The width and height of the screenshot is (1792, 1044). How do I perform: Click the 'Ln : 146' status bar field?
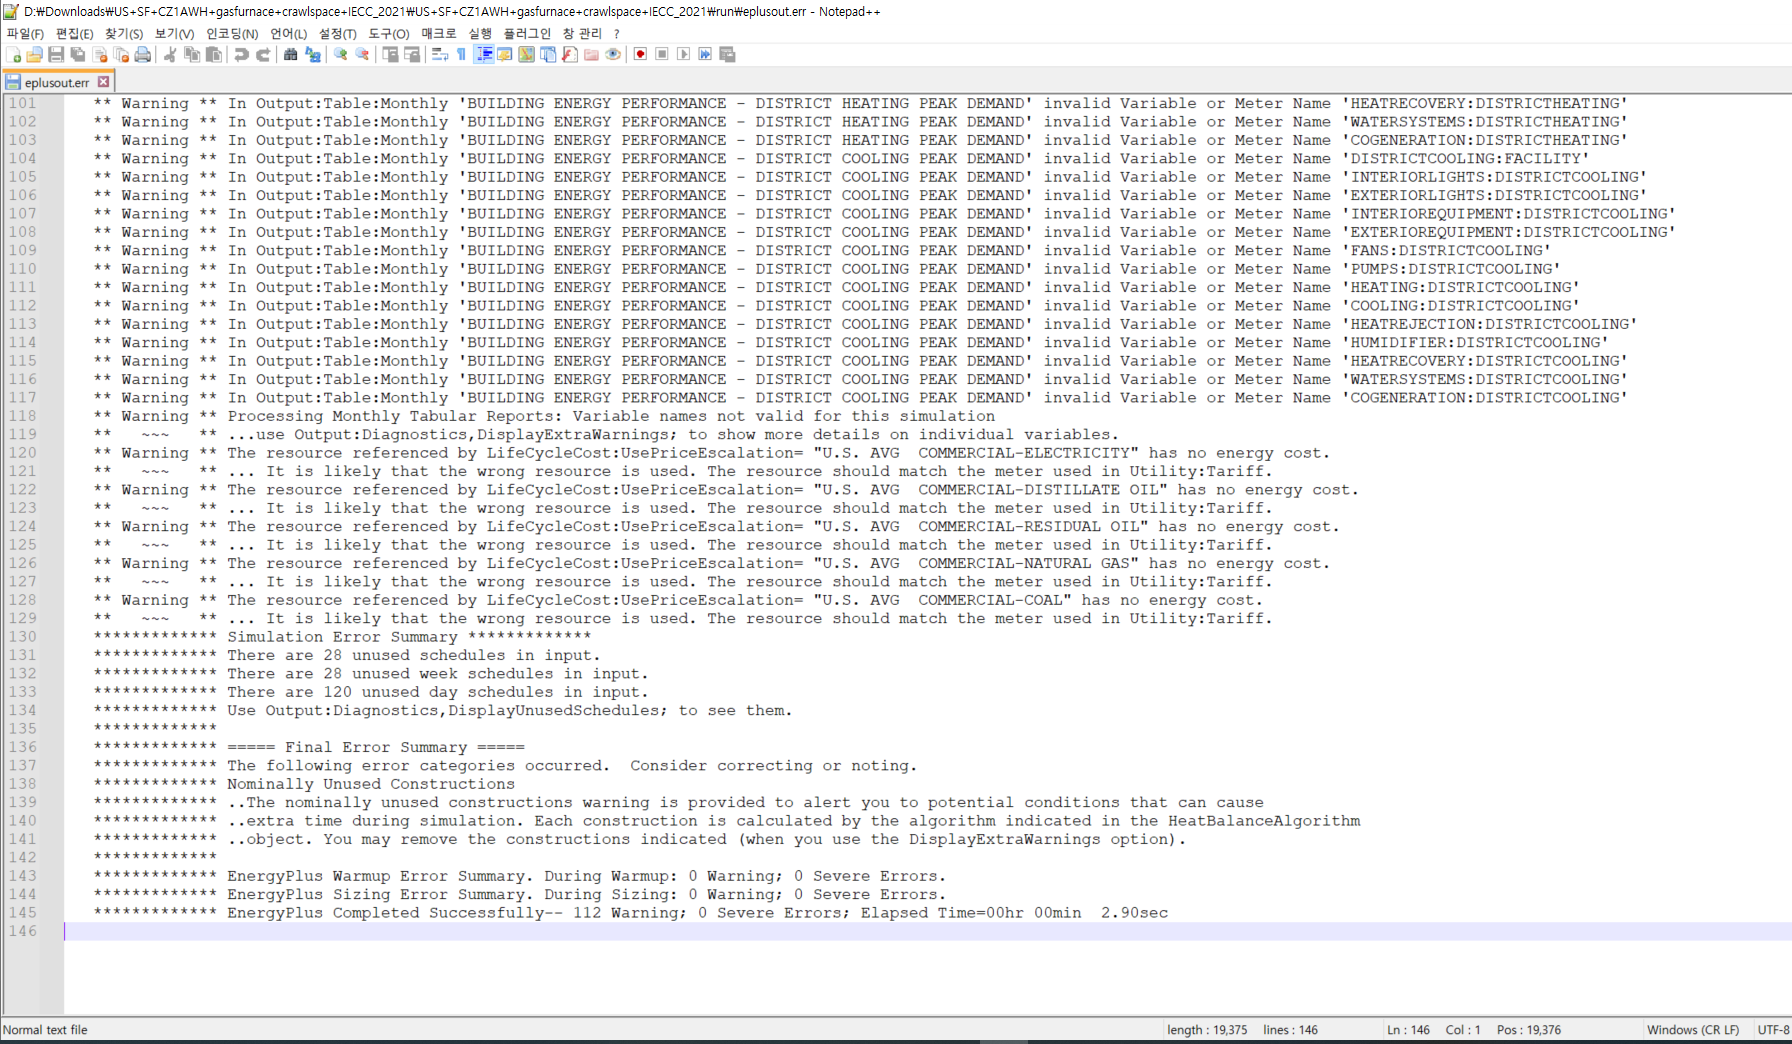click(1408, 1030)
